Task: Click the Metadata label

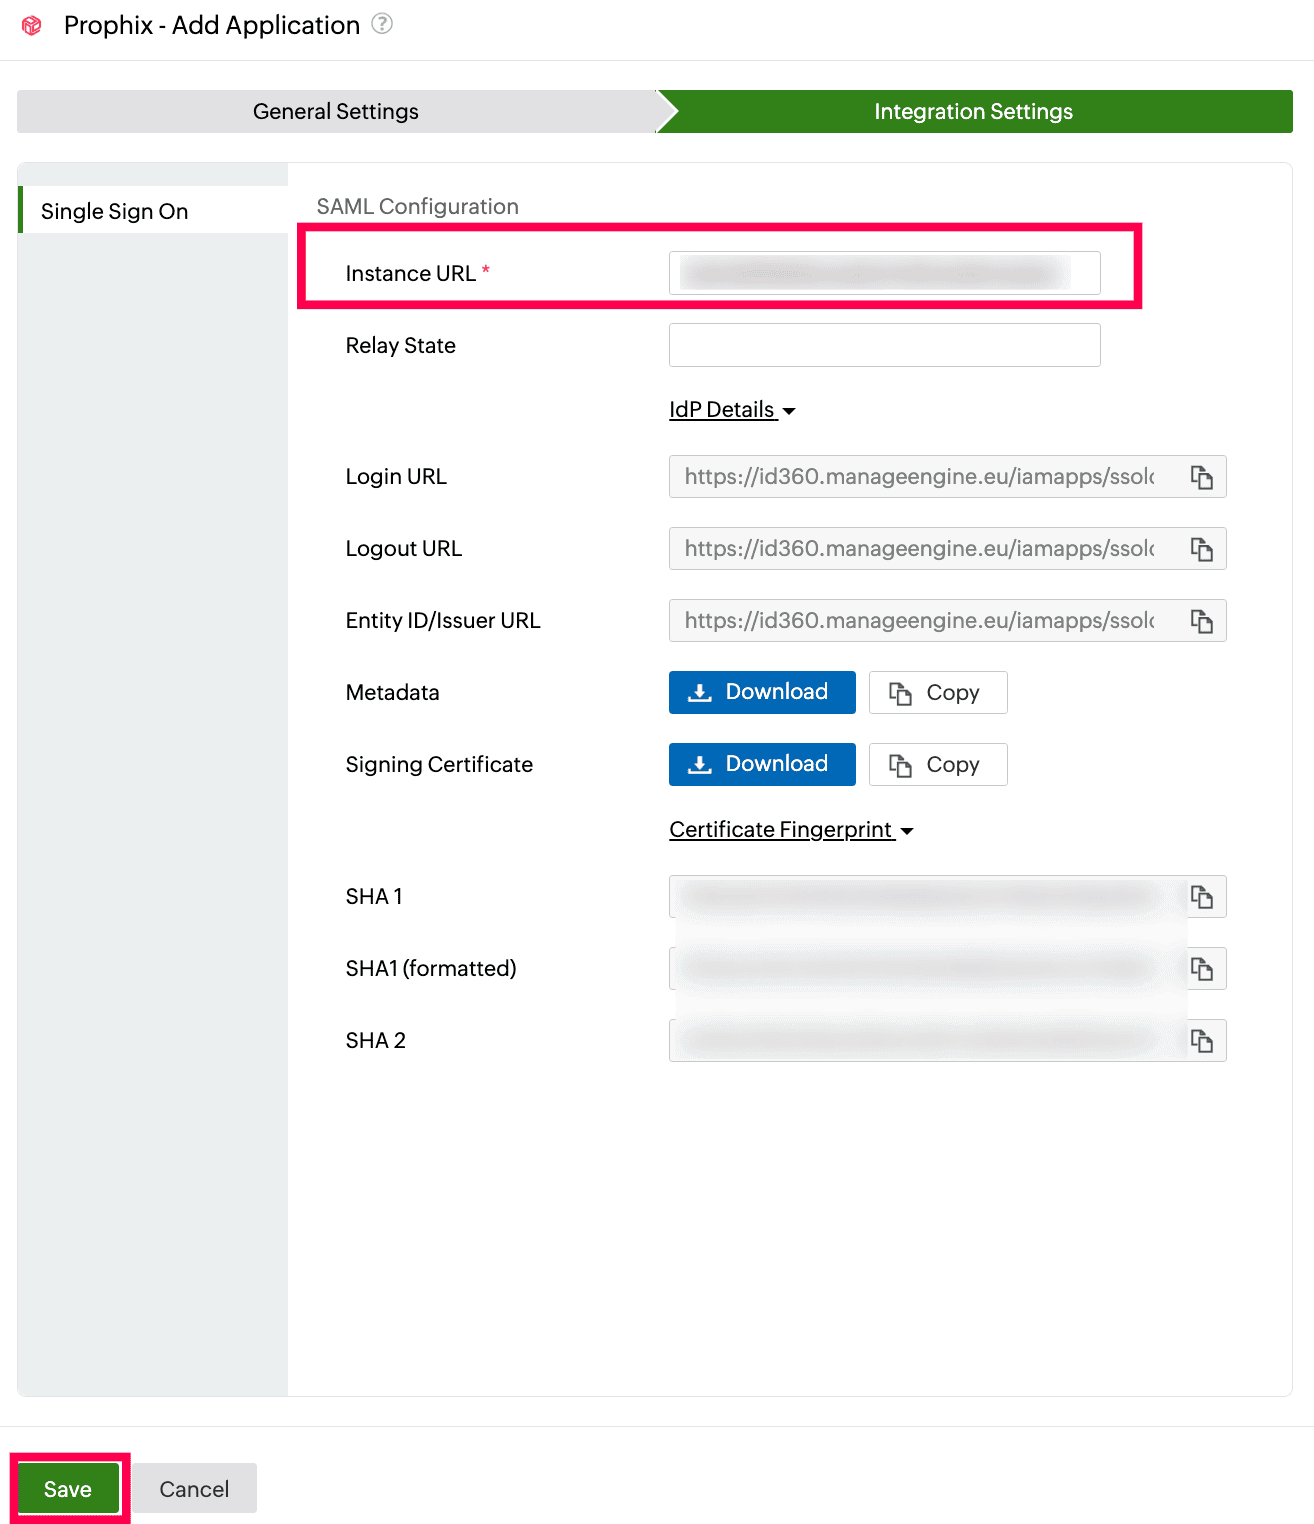Action: click(x=393, y=692)
